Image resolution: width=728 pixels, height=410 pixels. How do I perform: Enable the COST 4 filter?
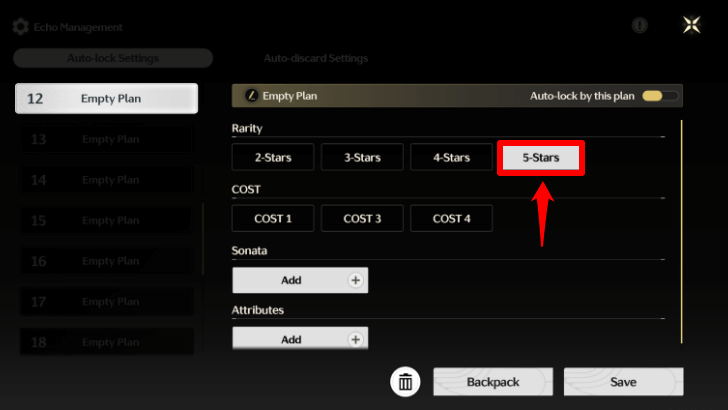point(451,218)
